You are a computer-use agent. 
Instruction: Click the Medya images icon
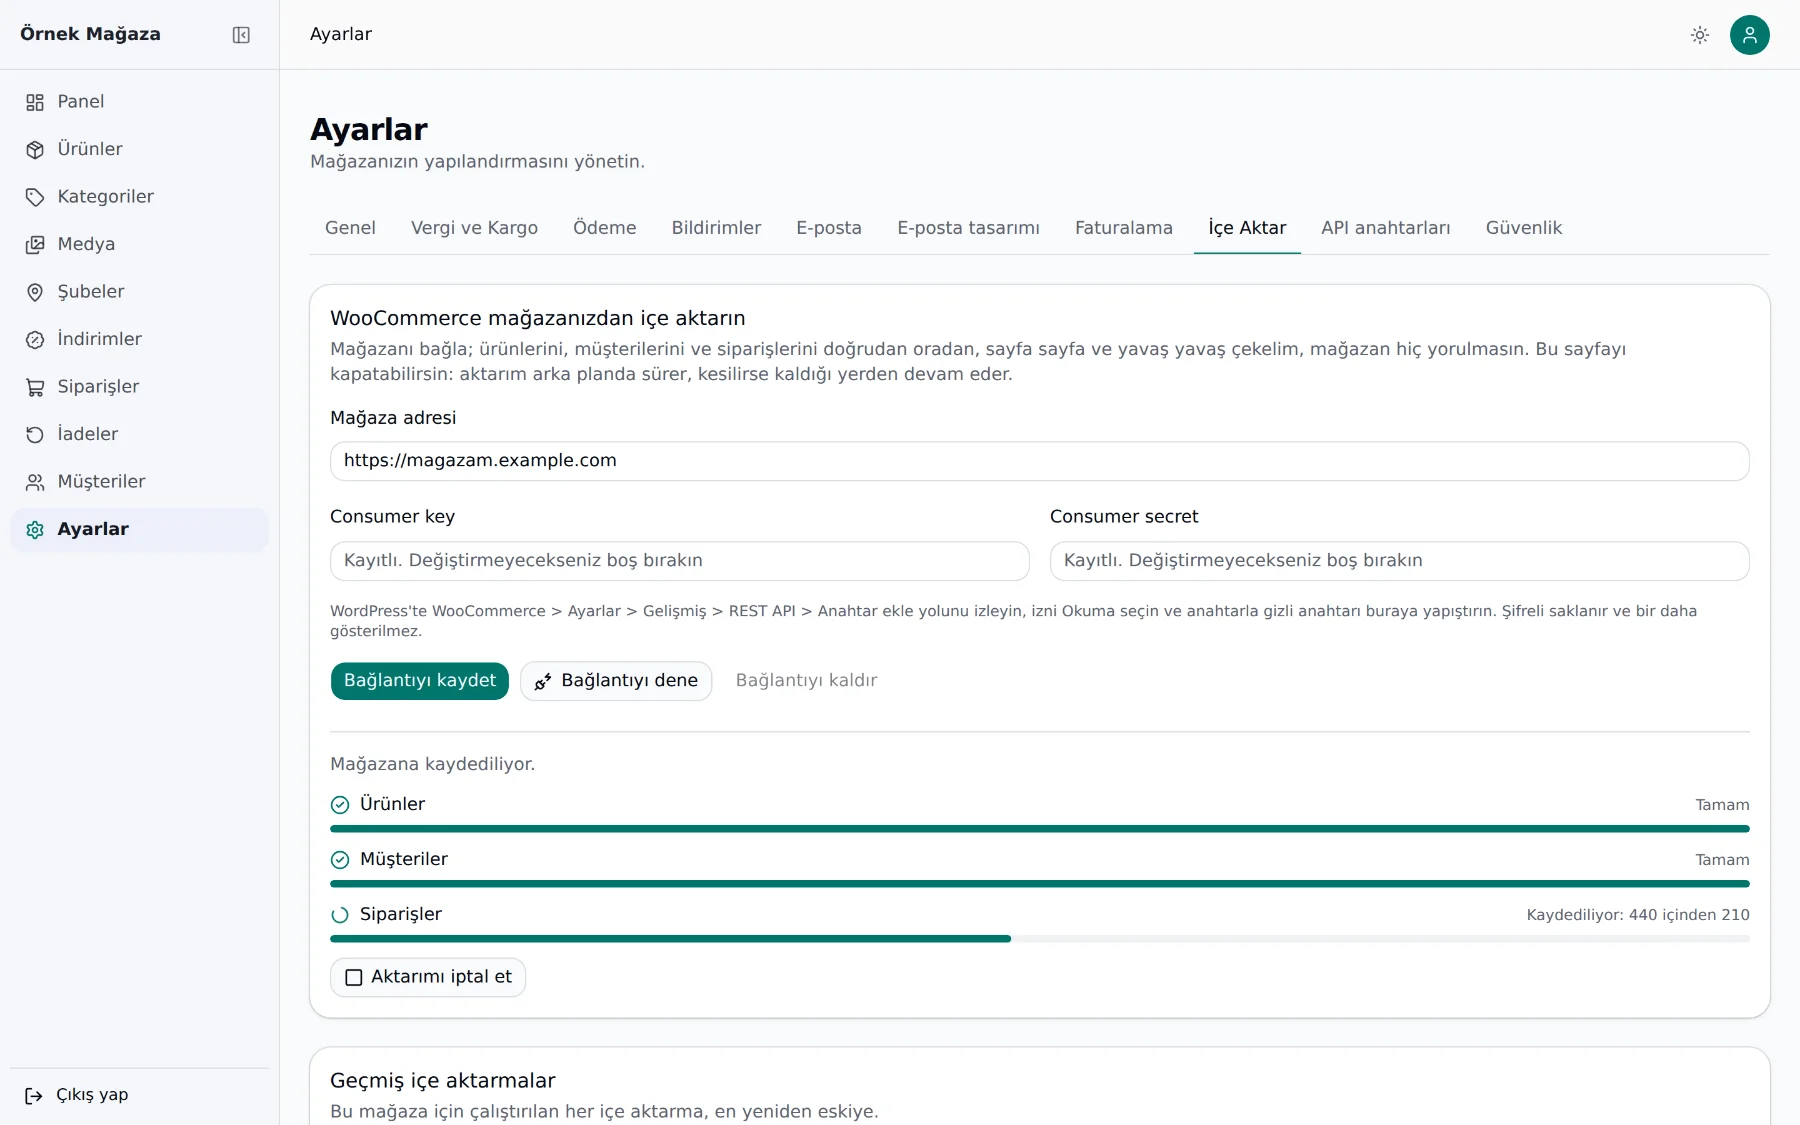[35, 245]
